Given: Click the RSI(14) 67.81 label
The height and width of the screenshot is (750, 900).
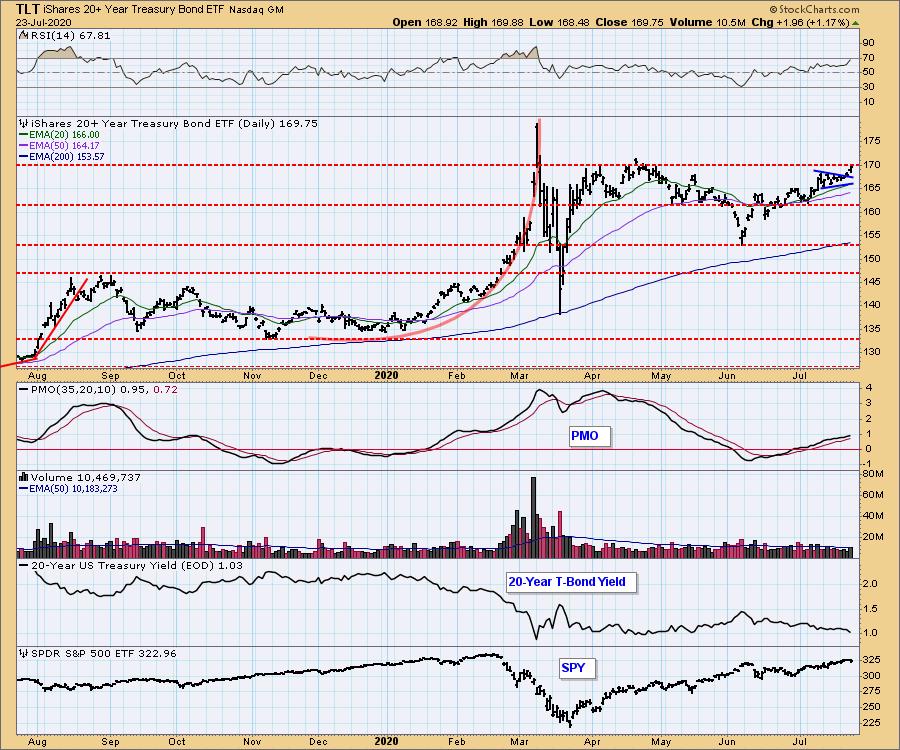Looking at the screenshot, I should [x=69, y=36].
